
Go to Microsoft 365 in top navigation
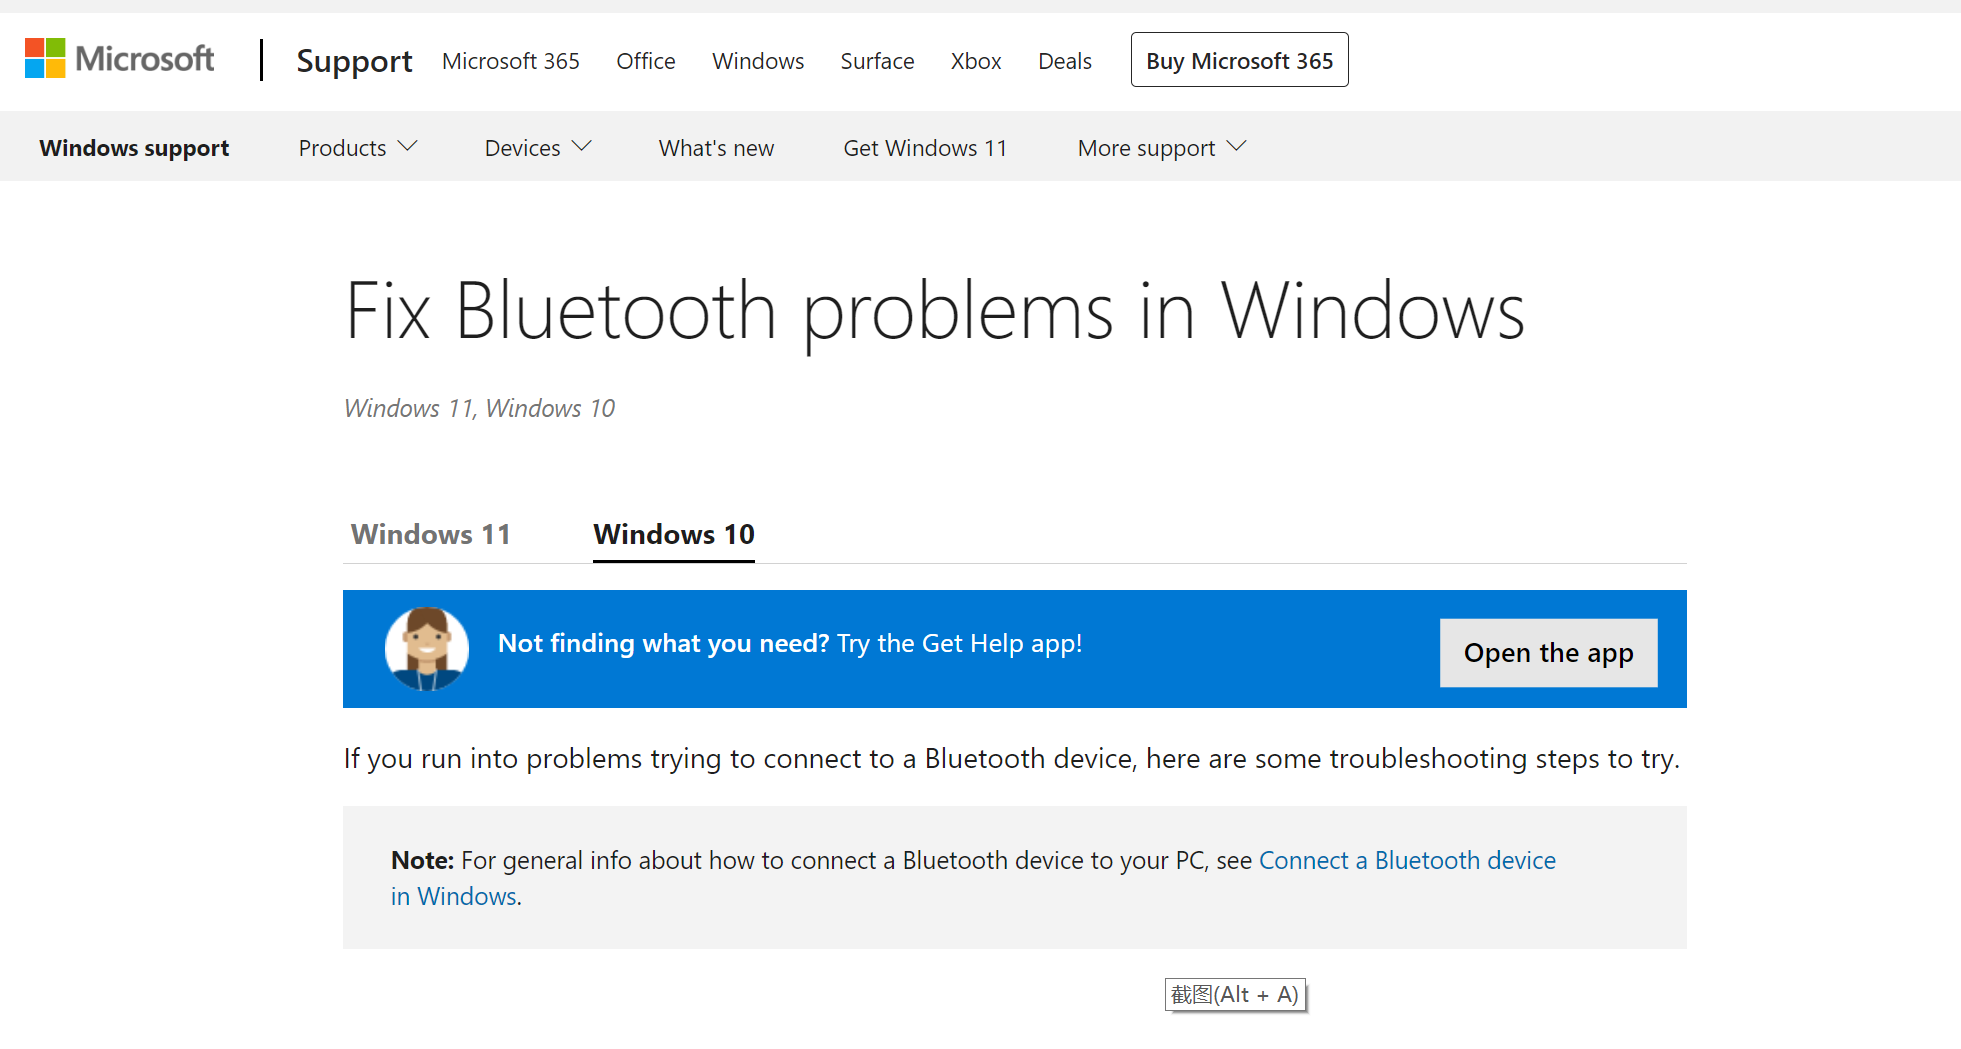(x=511, y=61)
